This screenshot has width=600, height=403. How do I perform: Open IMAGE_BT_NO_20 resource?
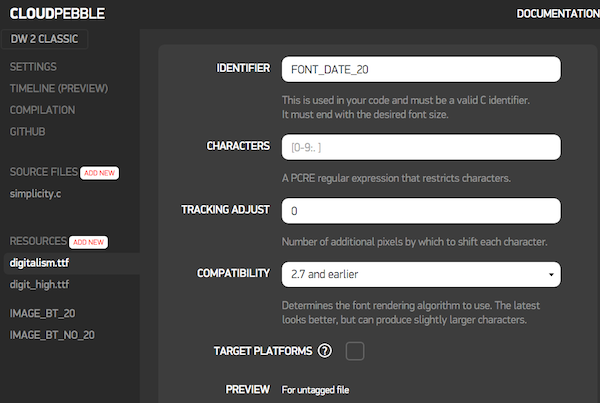click(53, 334)
